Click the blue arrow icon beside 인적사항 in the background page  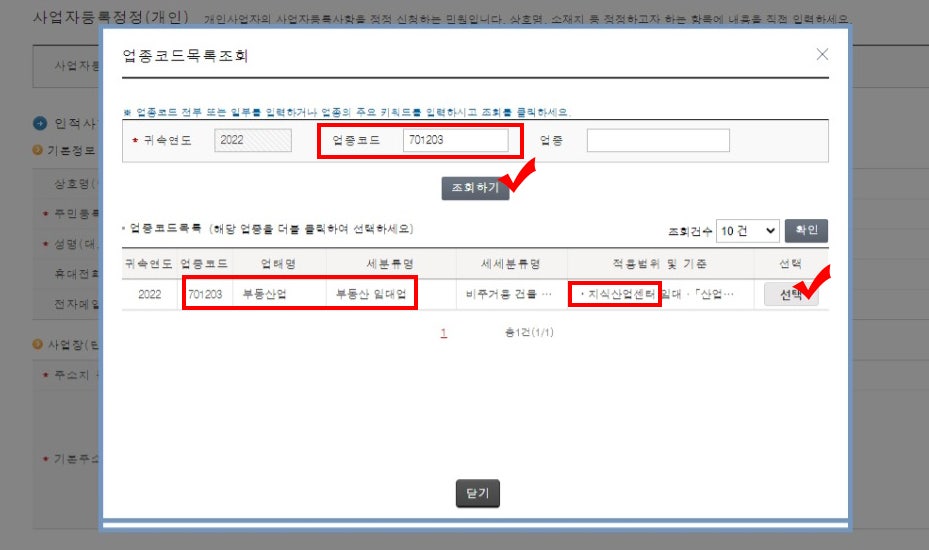[40, 123]
